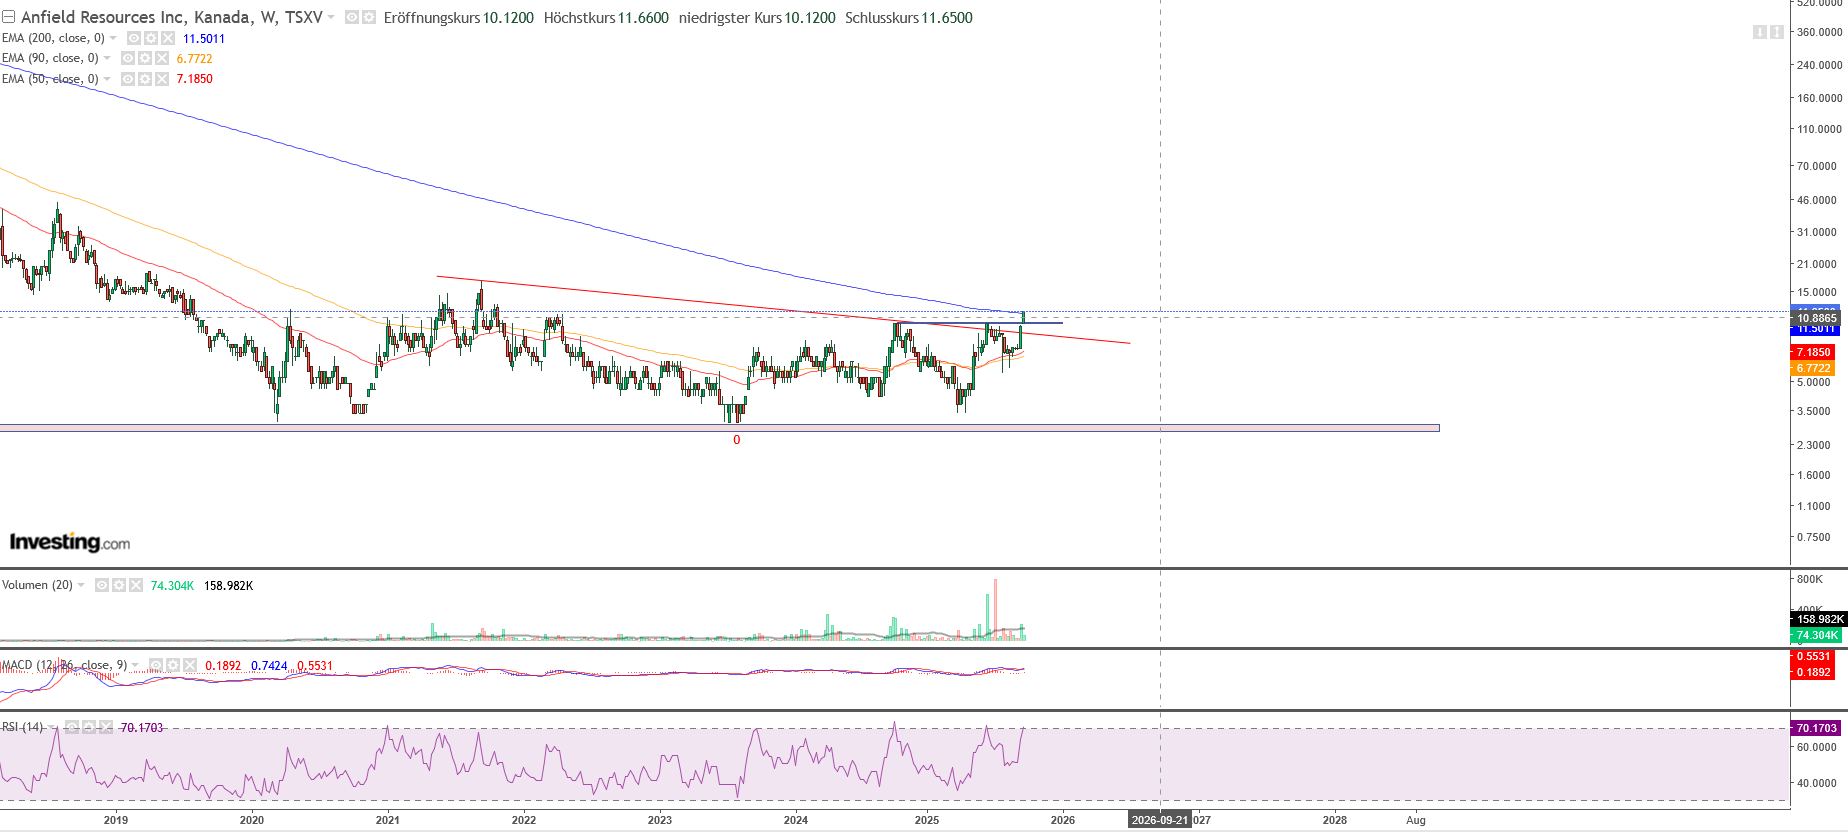Collapse the indicator legend with minus box
1848x832 pixels.
pos(9,18)
